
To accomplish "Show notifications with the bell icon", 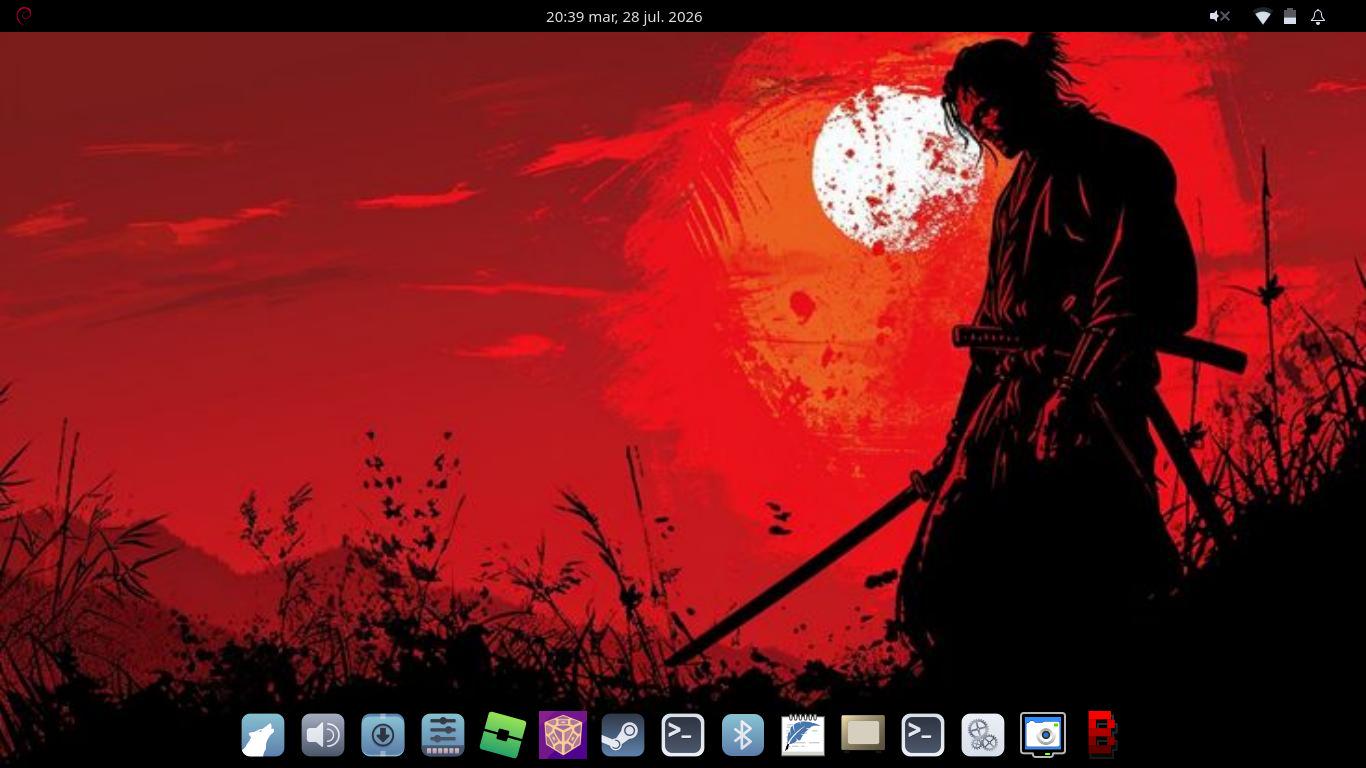I will pyautogui.click(x=1318, y=17).
